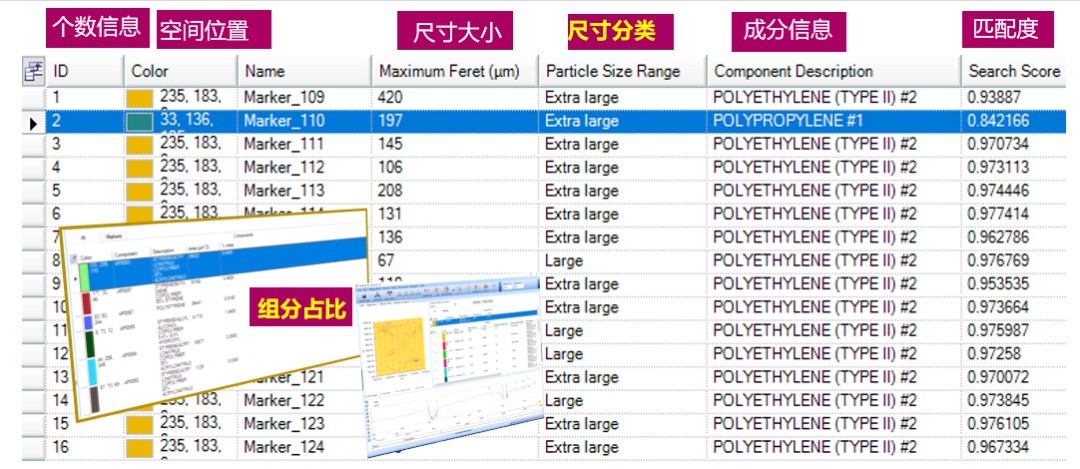Click the Maximum Feret value 145
The width and height of the screenshot is (1080, 469).
[390, 145]
